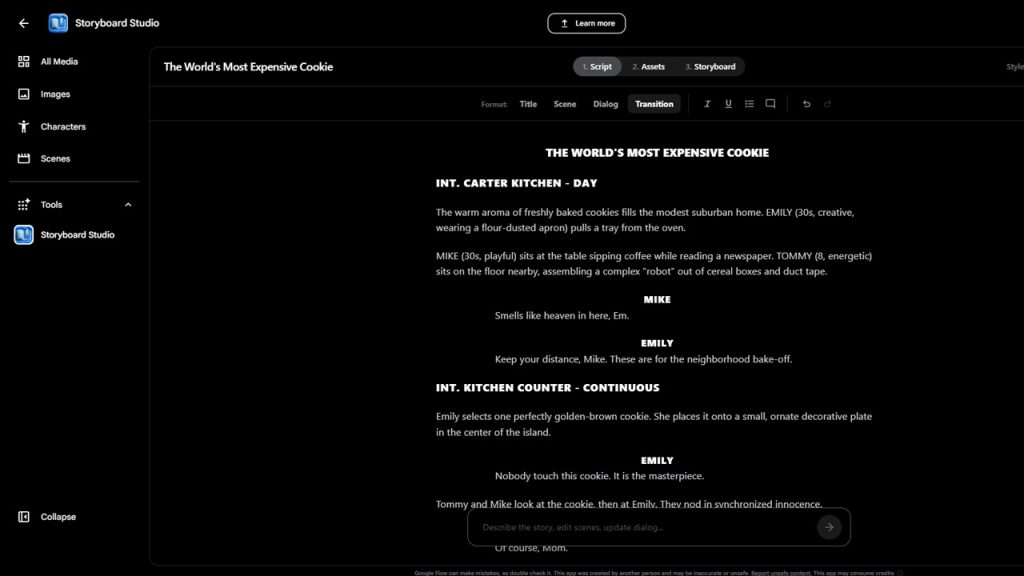Set format to Title
Screen dimensions: 1024x576
tap(528, 104)
